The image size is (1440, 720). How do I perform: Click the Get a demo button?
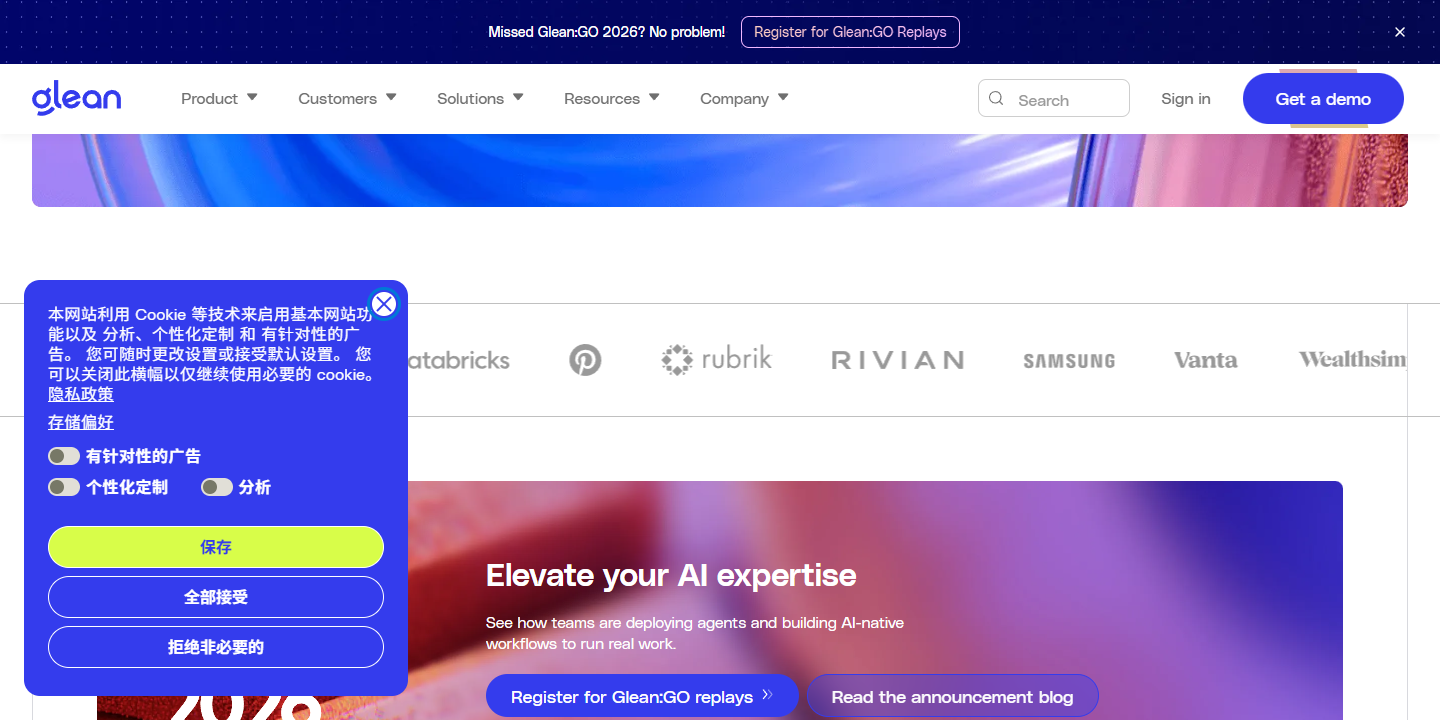point(1323,99)
